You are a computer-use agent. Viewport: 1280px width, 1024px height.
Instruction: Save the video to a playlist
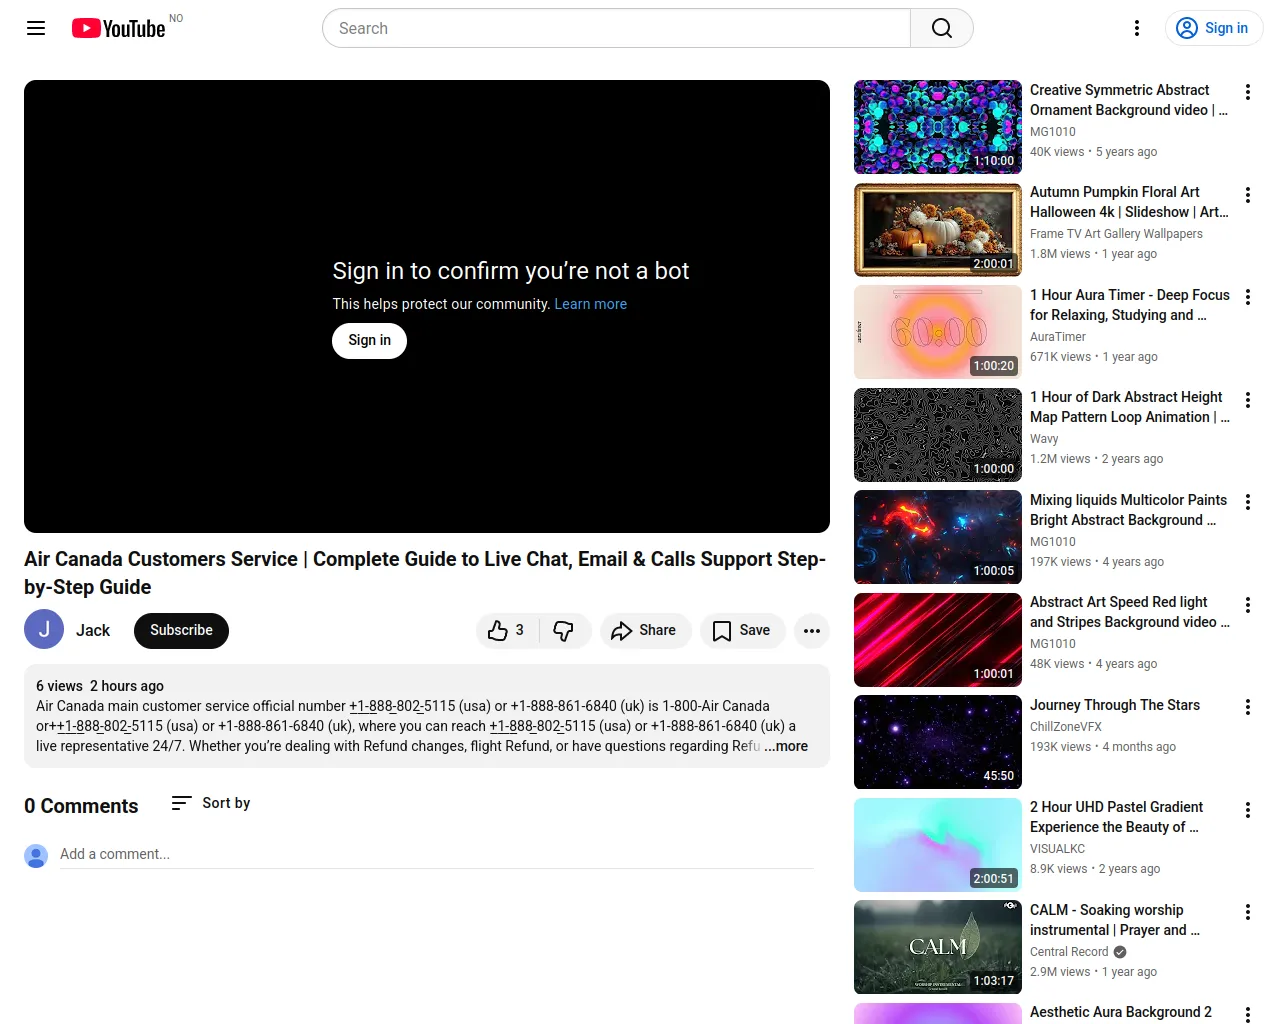pyautogui.click(x=742, y=631)
